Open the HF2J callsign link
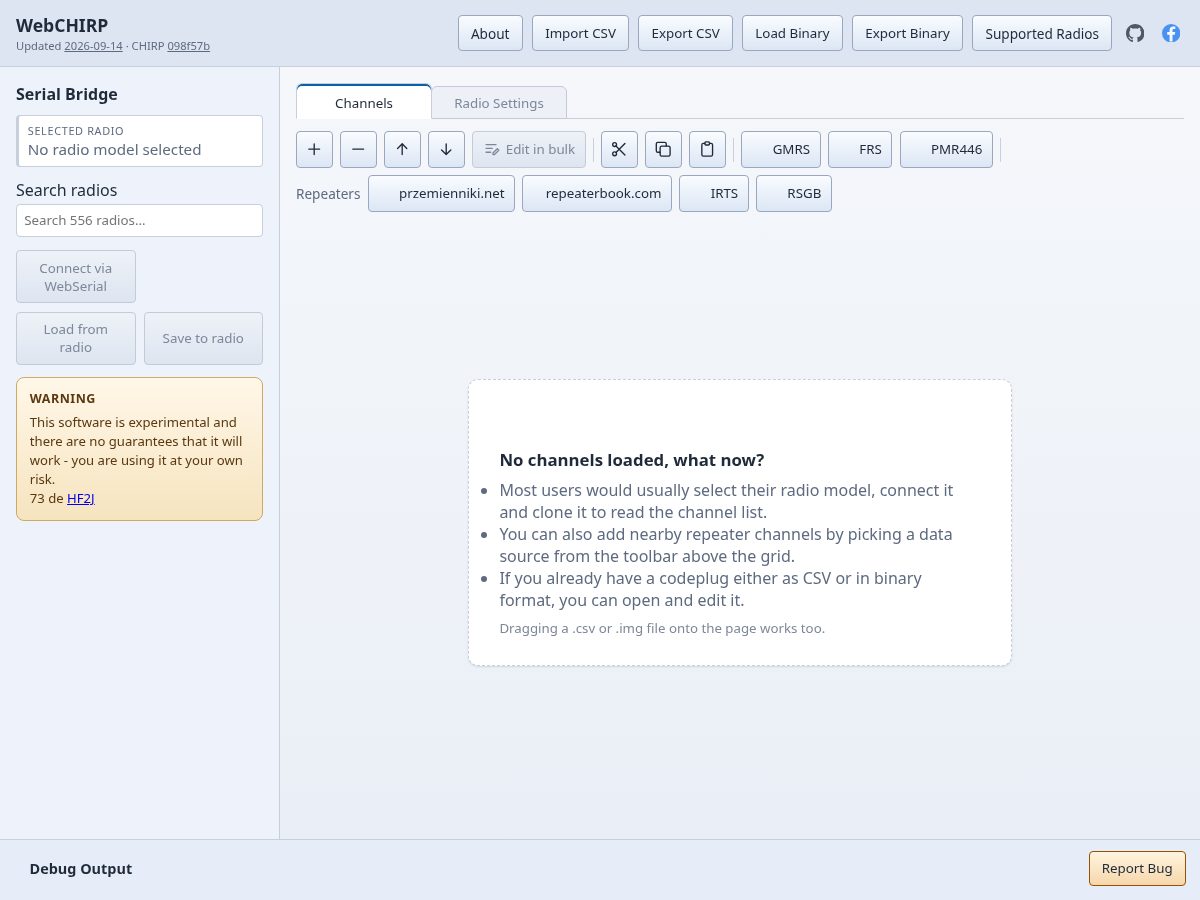Viewport: 1200px width, 900px height. [81, 498]
